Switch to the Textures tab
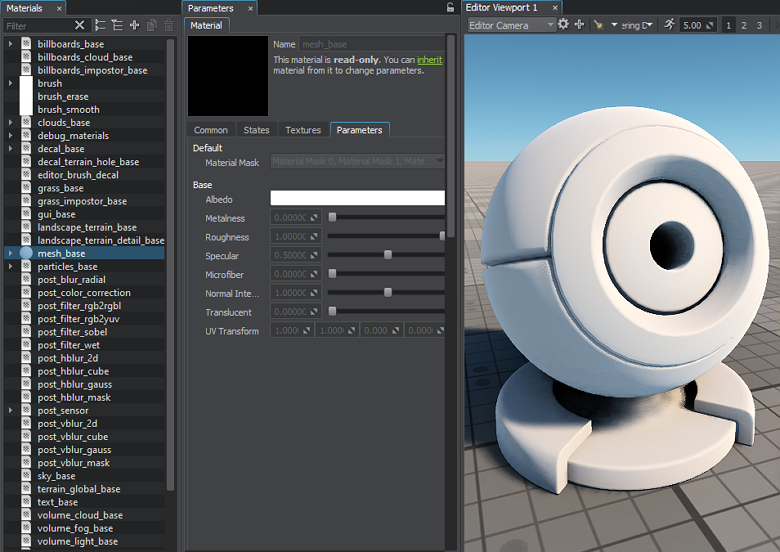The height and width of the screenshot is (552, 780). [303, 130]
